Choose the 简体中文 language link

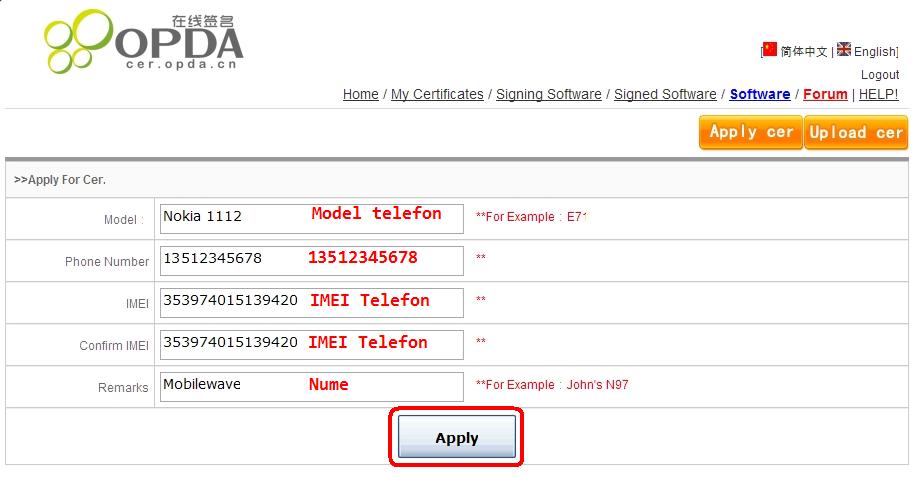coord(803,52)
